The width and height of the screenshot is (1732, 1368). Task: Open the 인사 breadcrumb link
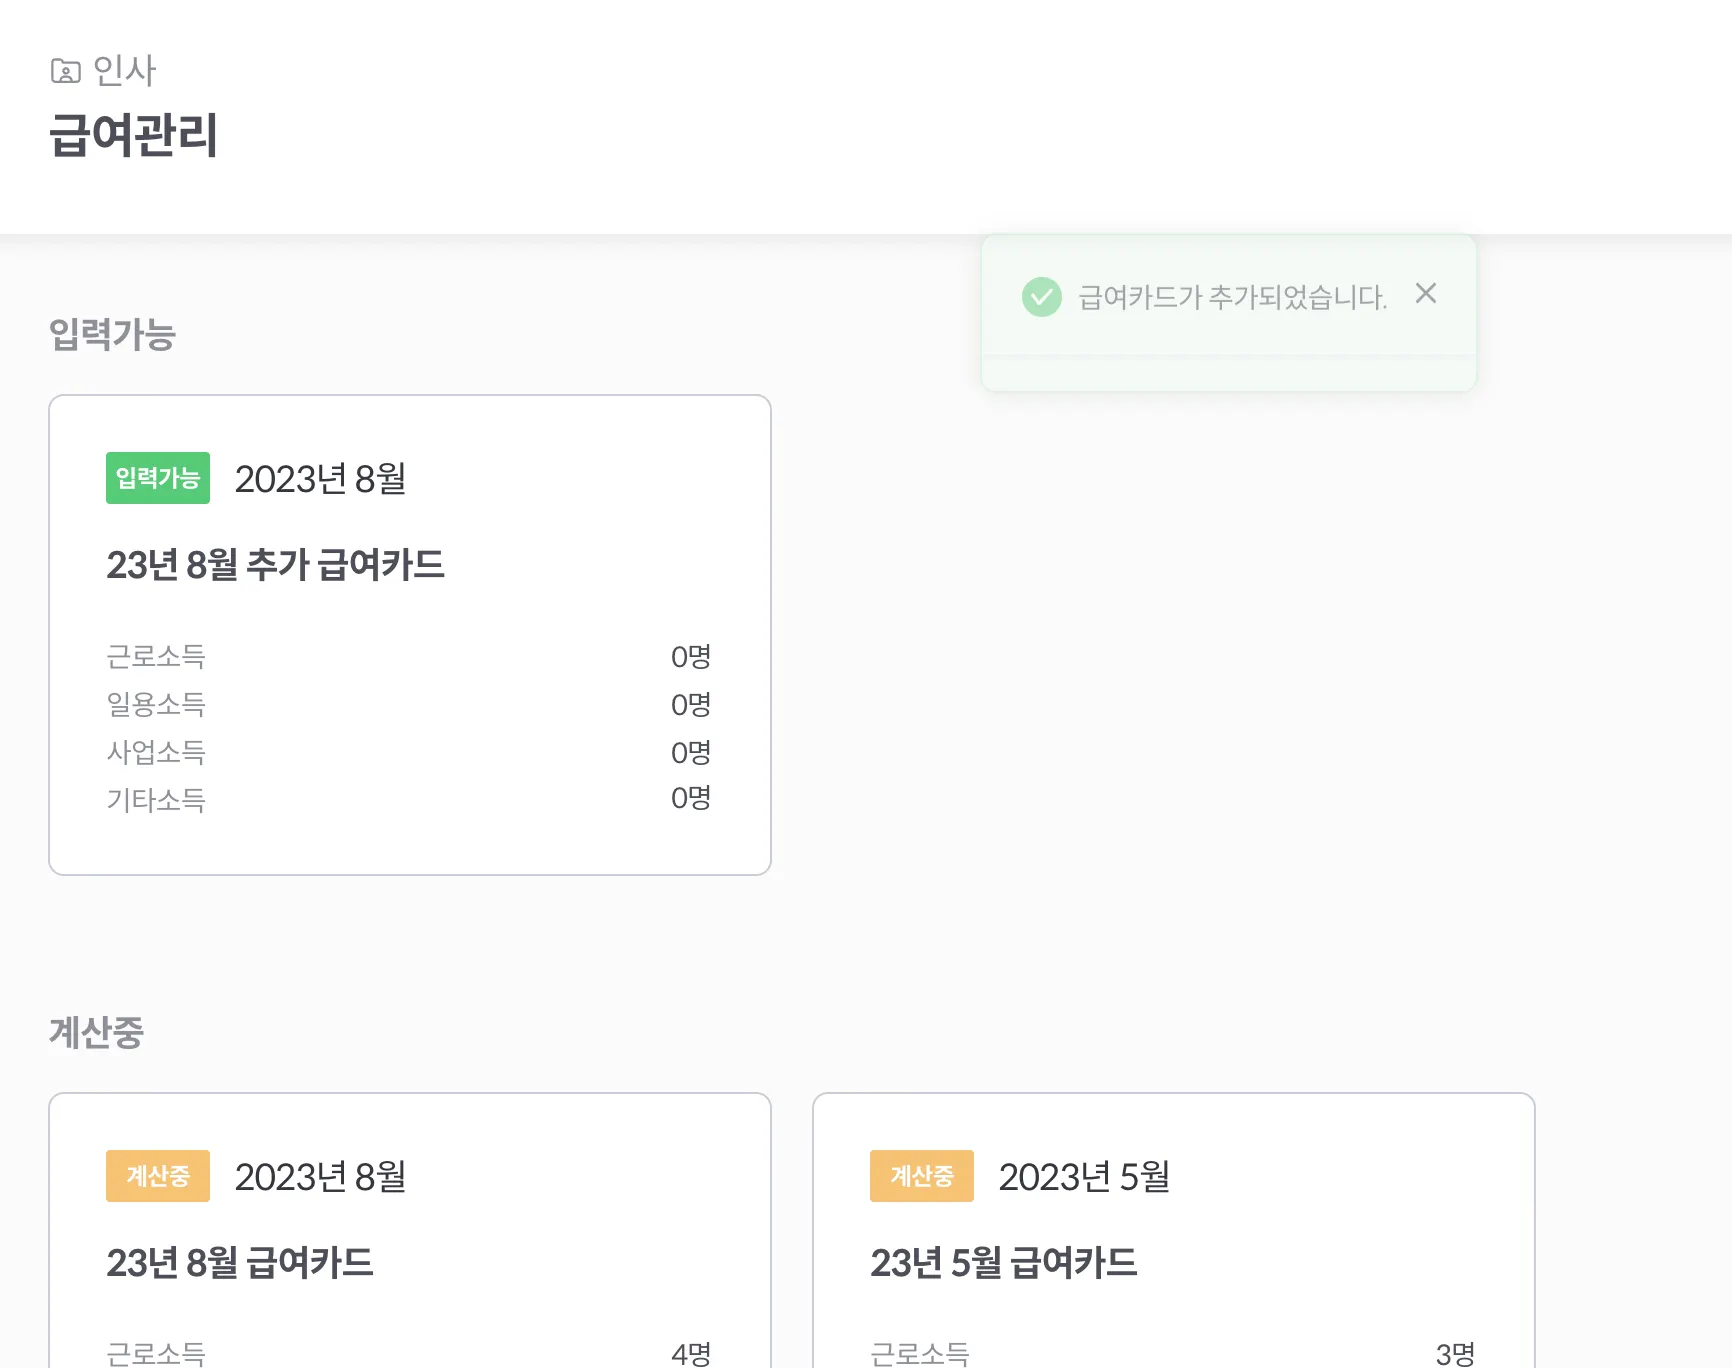(124, 71)
